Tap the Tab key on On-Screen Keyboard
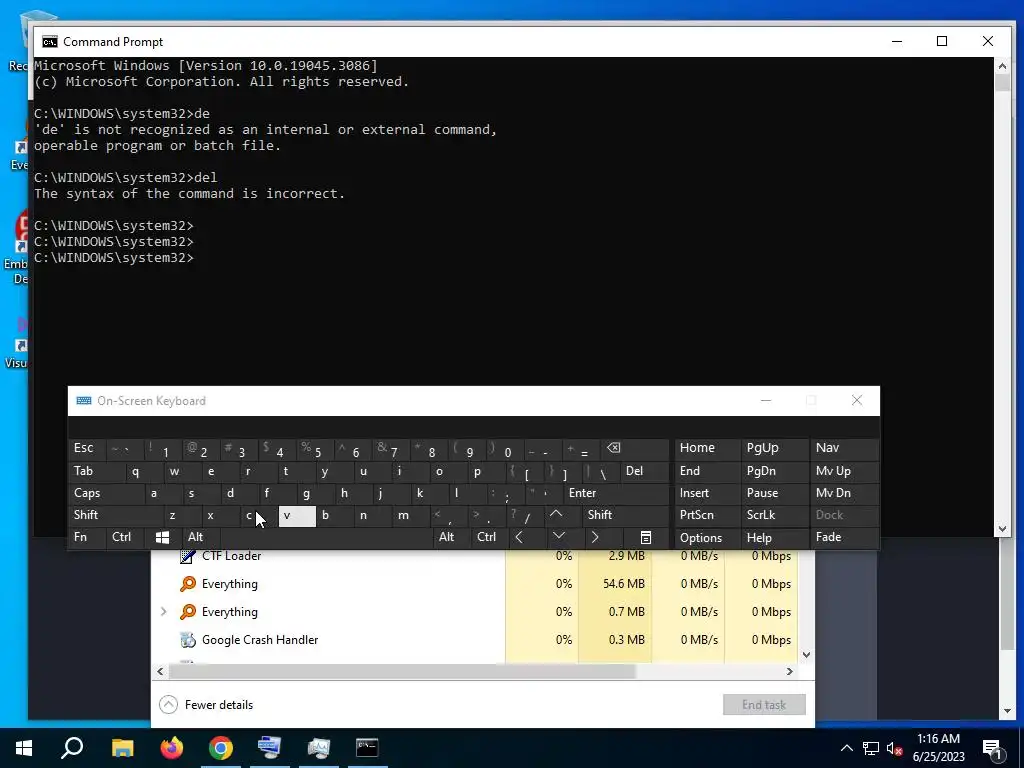Viewport: 1024px width, 768px height. pos(96,472)
